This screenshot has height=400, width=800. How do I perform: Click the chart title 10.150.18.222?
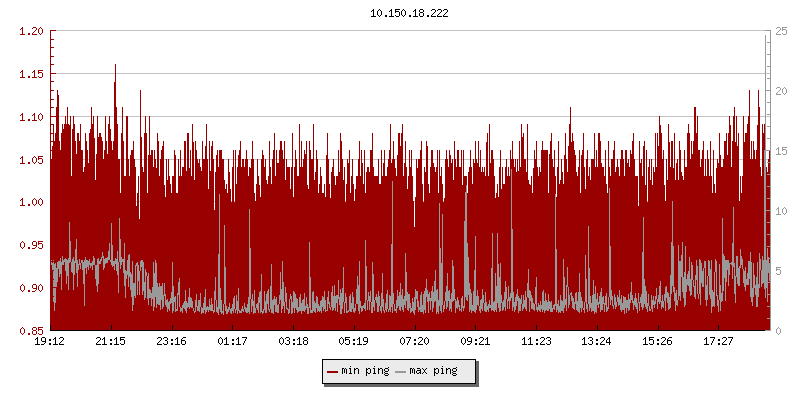[409, 13]
